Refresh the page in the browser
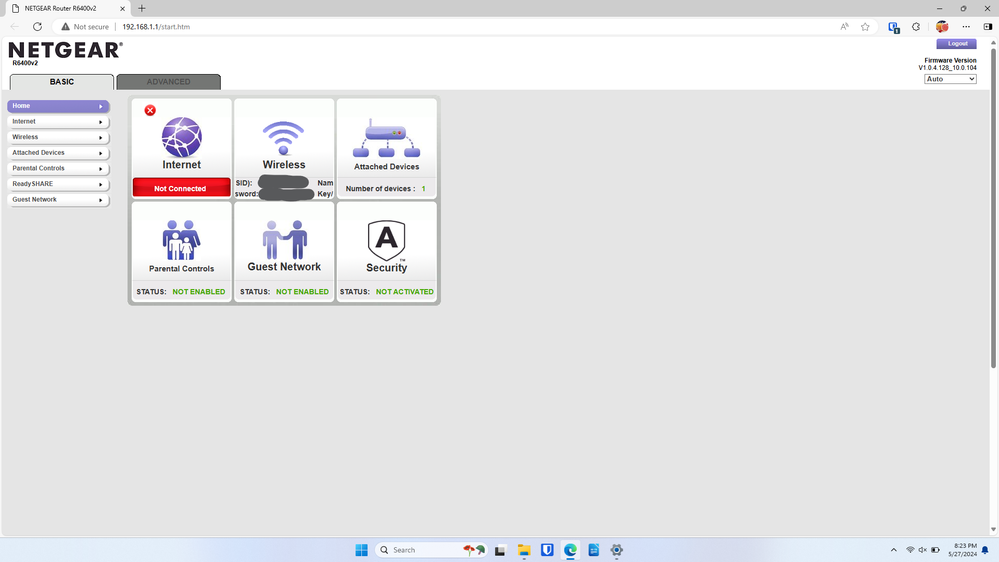The width and height of the screenshot is (999, 562). (37, 27)
